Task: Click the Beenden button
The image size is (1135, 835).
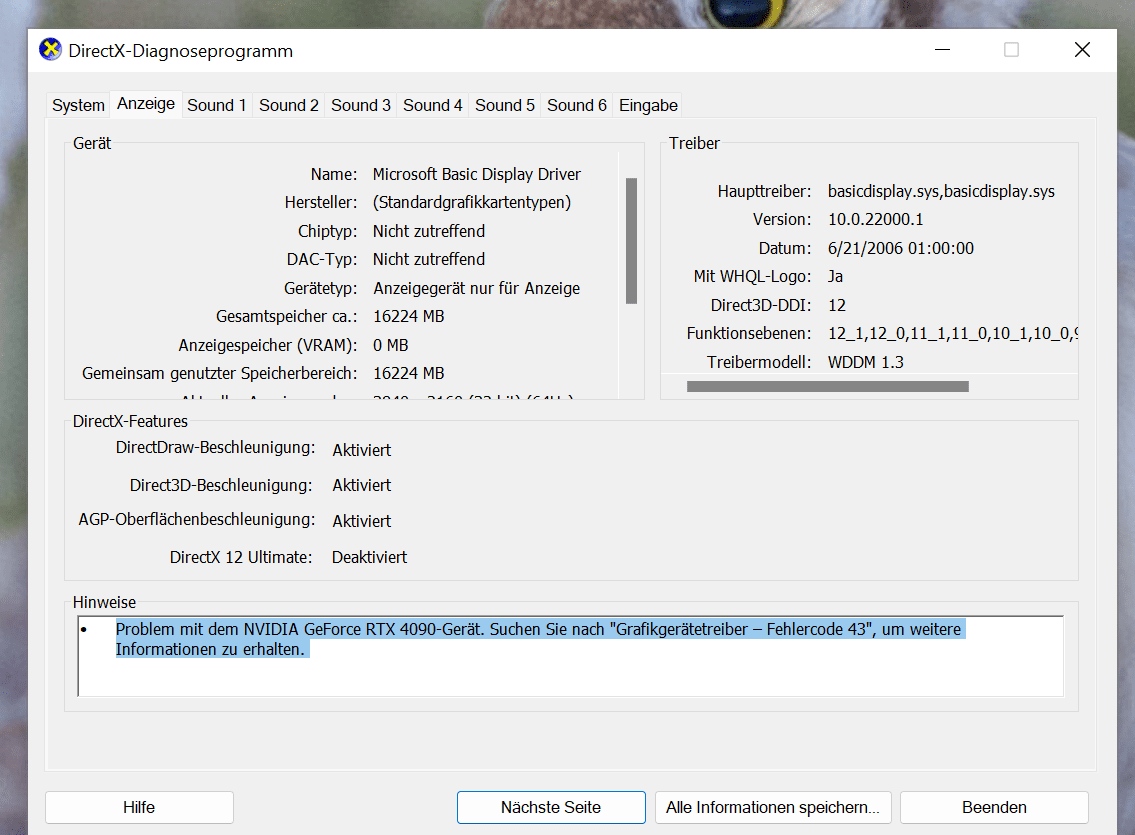Action: (994, 807)
